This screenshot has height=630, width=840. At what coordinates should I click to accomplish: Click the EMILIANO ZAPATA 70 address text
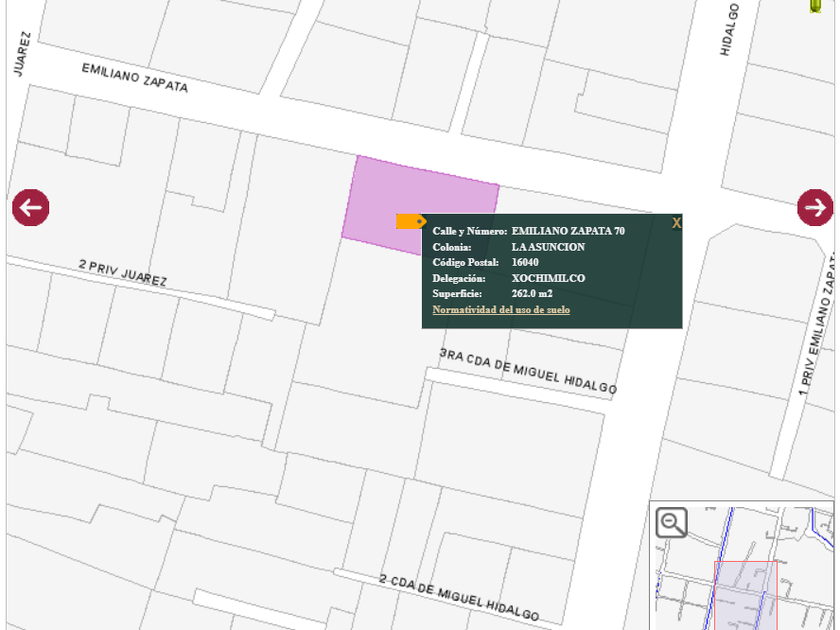click(568, 231)
